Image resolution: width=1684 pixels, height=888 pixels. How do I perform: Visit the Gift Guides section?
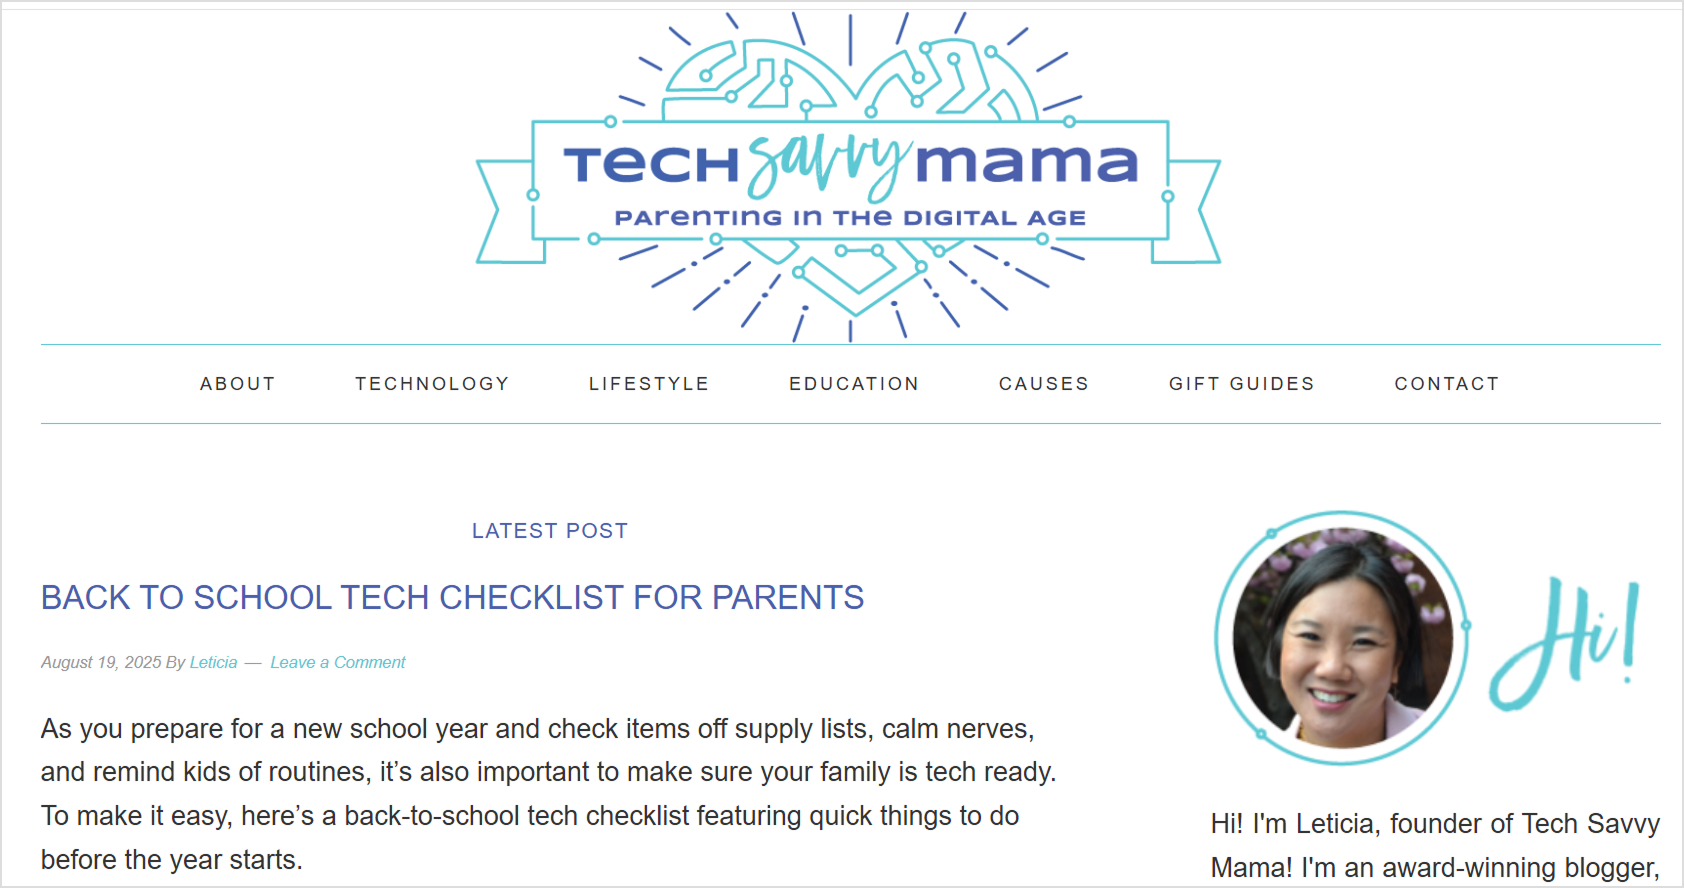click(1242, 384)
